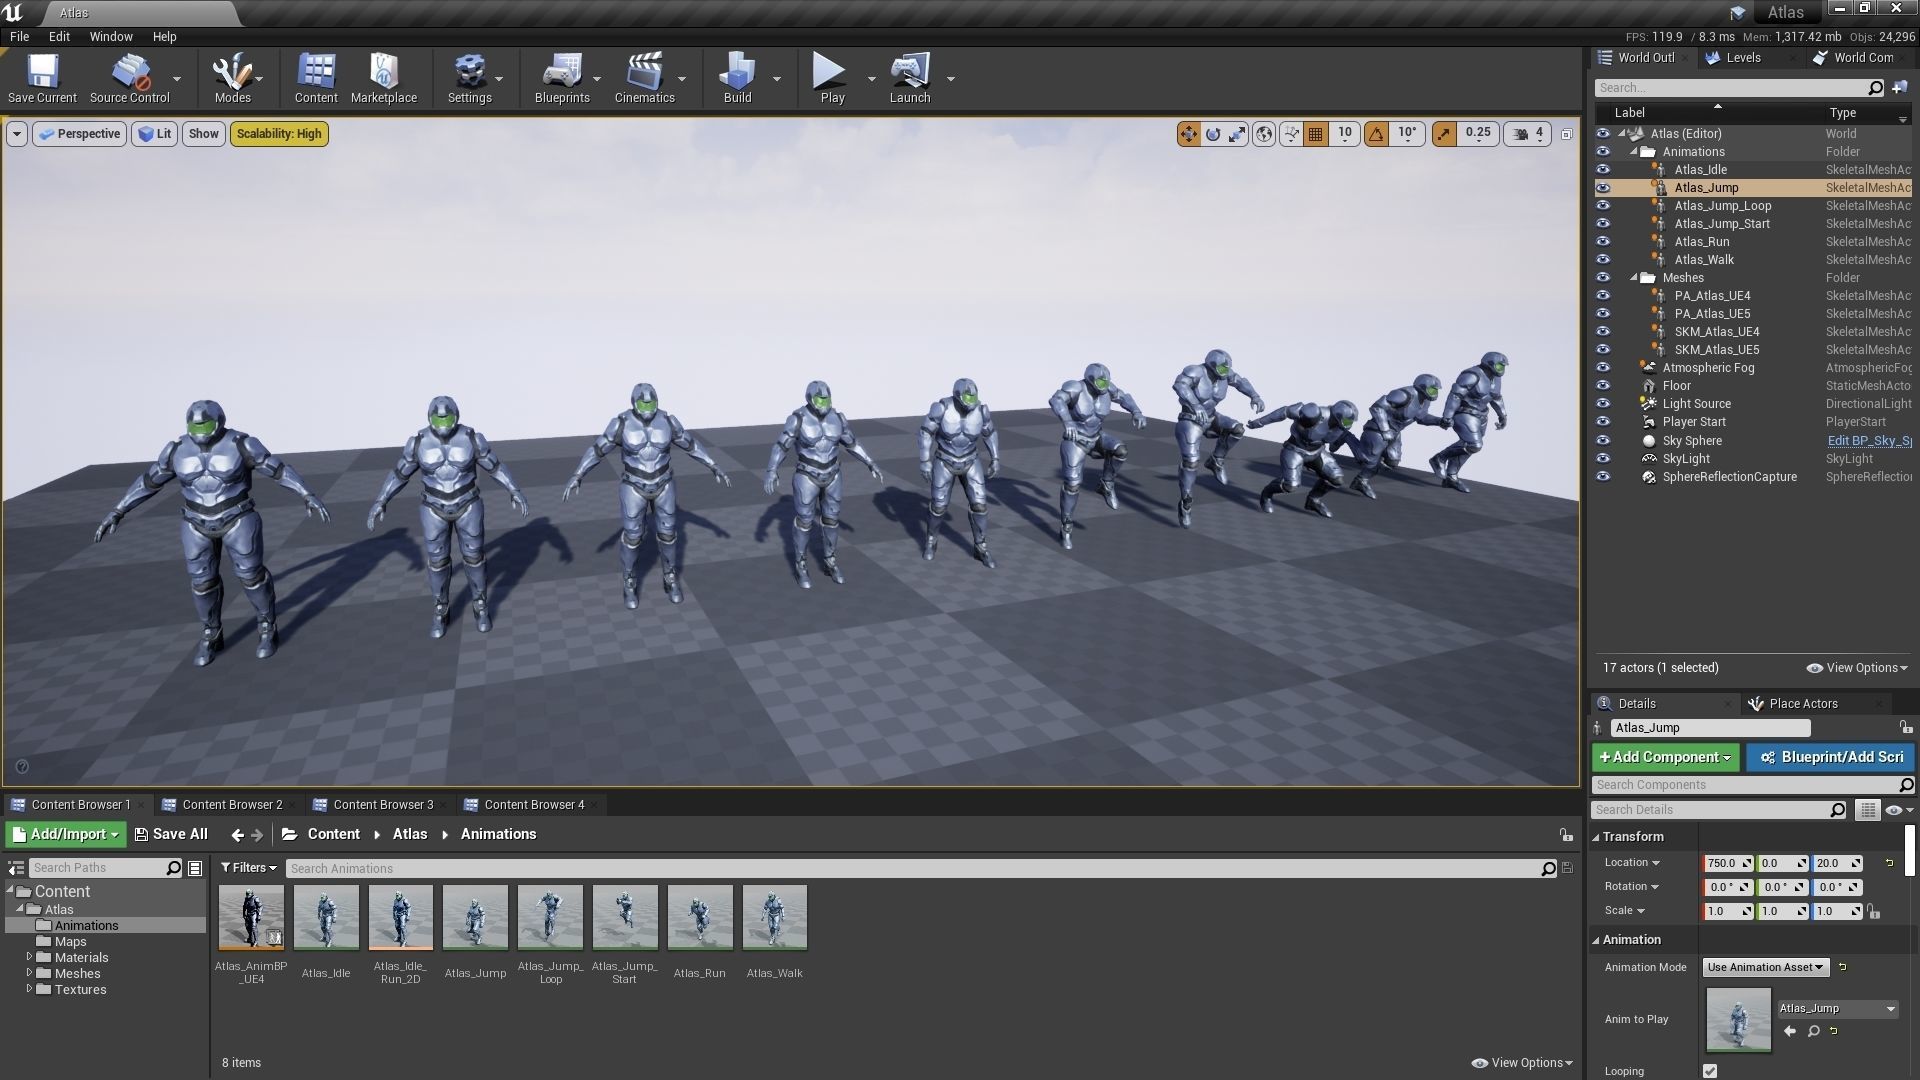Click the Search Animations field
The height and width of the screenshot is (1080, 1920).
(920, 868)
